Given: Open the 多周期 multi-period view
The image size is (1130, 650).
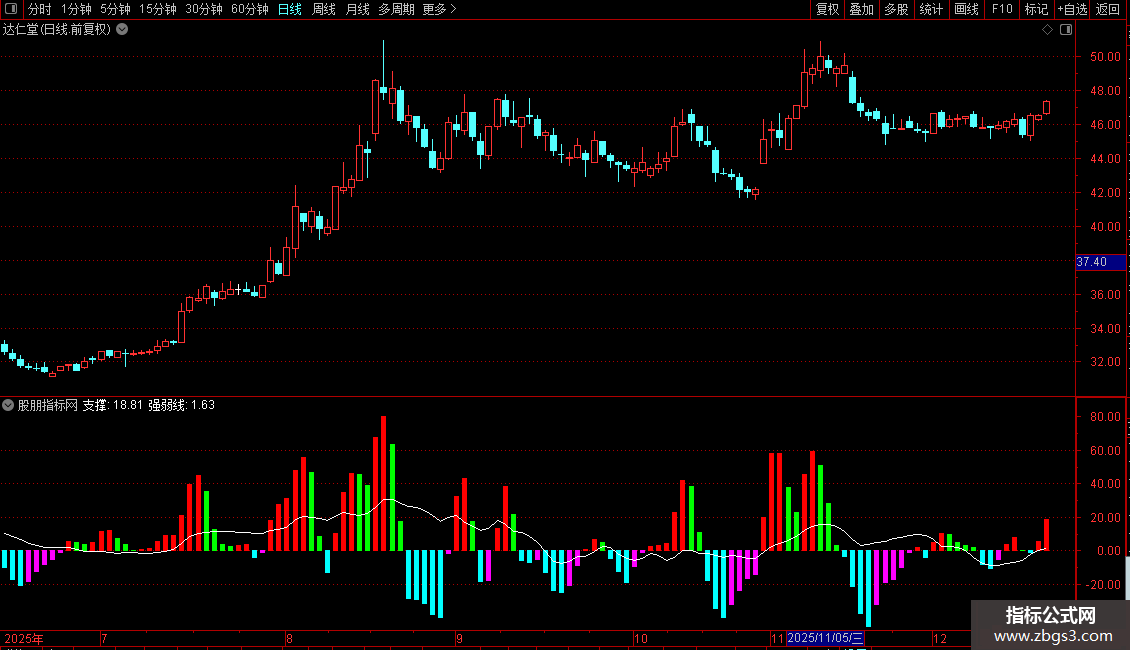Looking at the screenshot, I should click(x=396, y=9).
